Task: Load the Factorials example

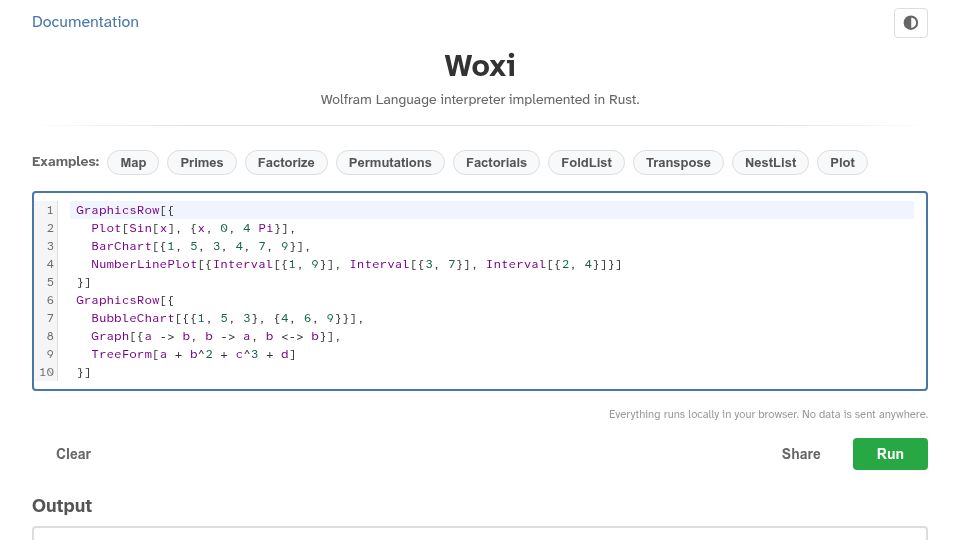Action: [x=496, y=163]
